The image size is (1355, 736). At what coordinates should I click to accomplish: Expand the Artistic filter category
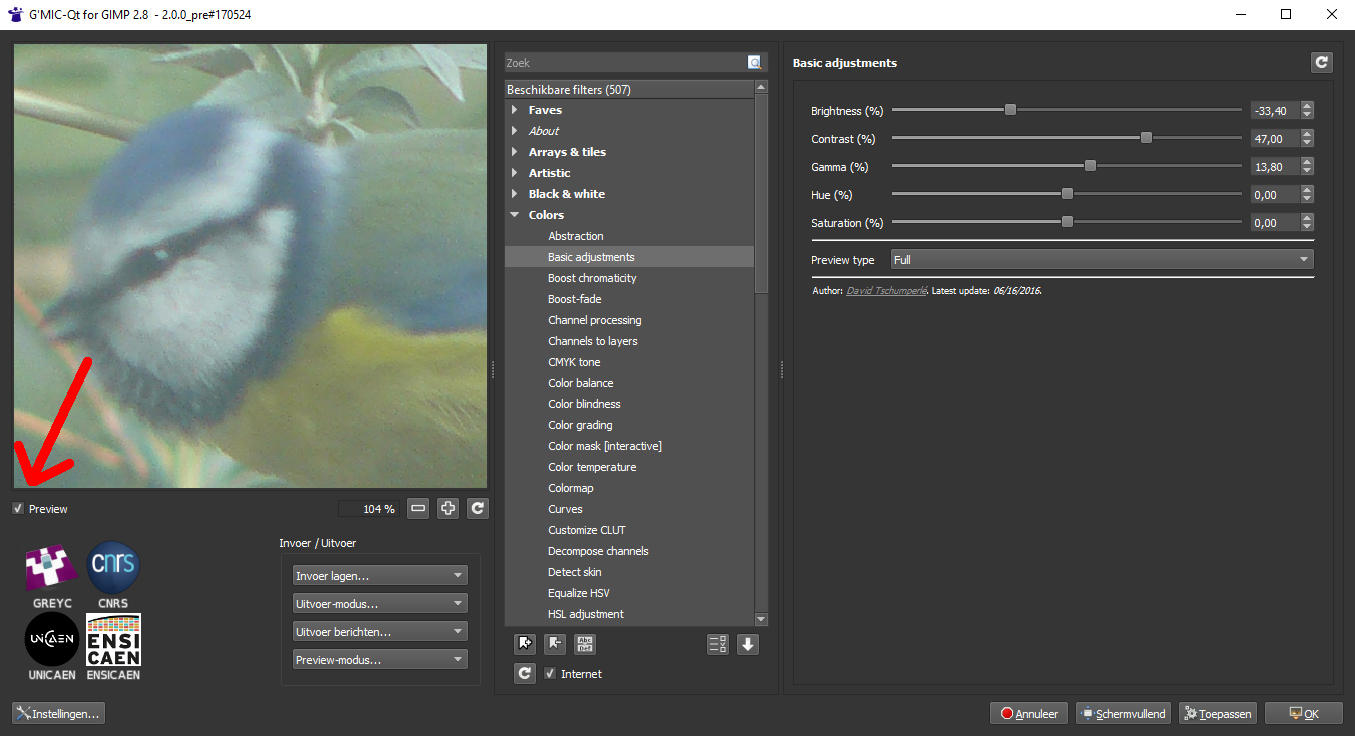coord(516,173)
